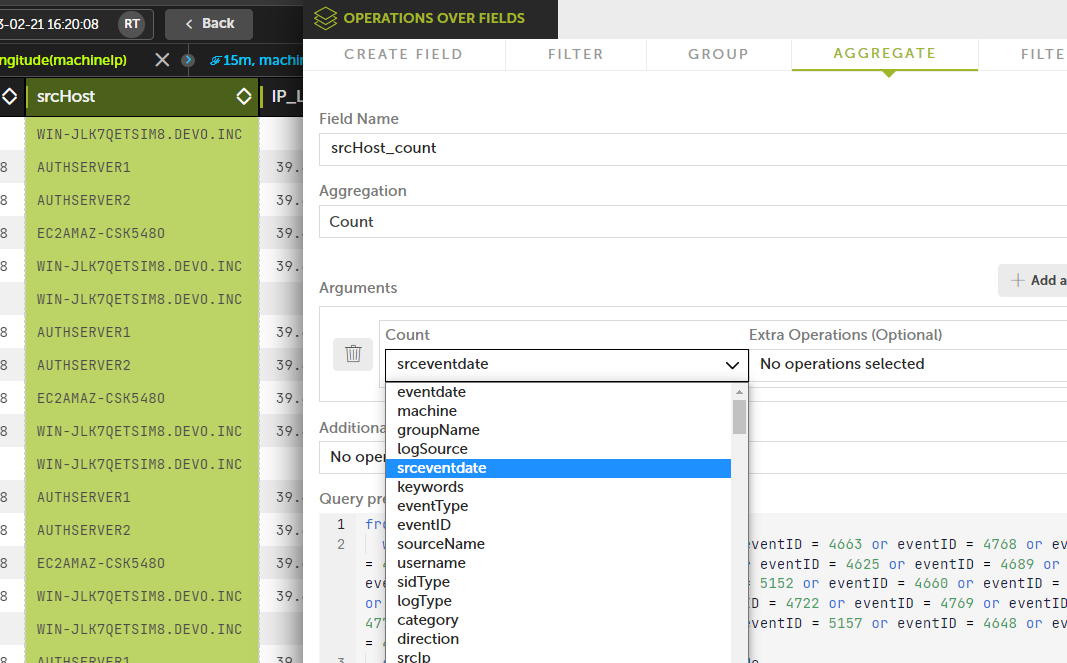Open the Group tab
This screenshot has height=663, width=1067.
coord(718,54)
